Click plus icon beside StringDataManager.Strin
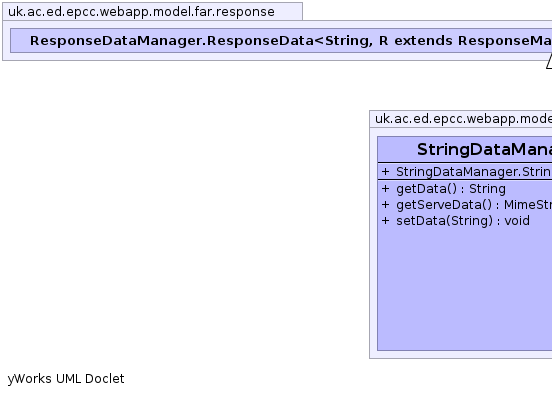This screenshot has height=396, width=552. click(385, 172)
